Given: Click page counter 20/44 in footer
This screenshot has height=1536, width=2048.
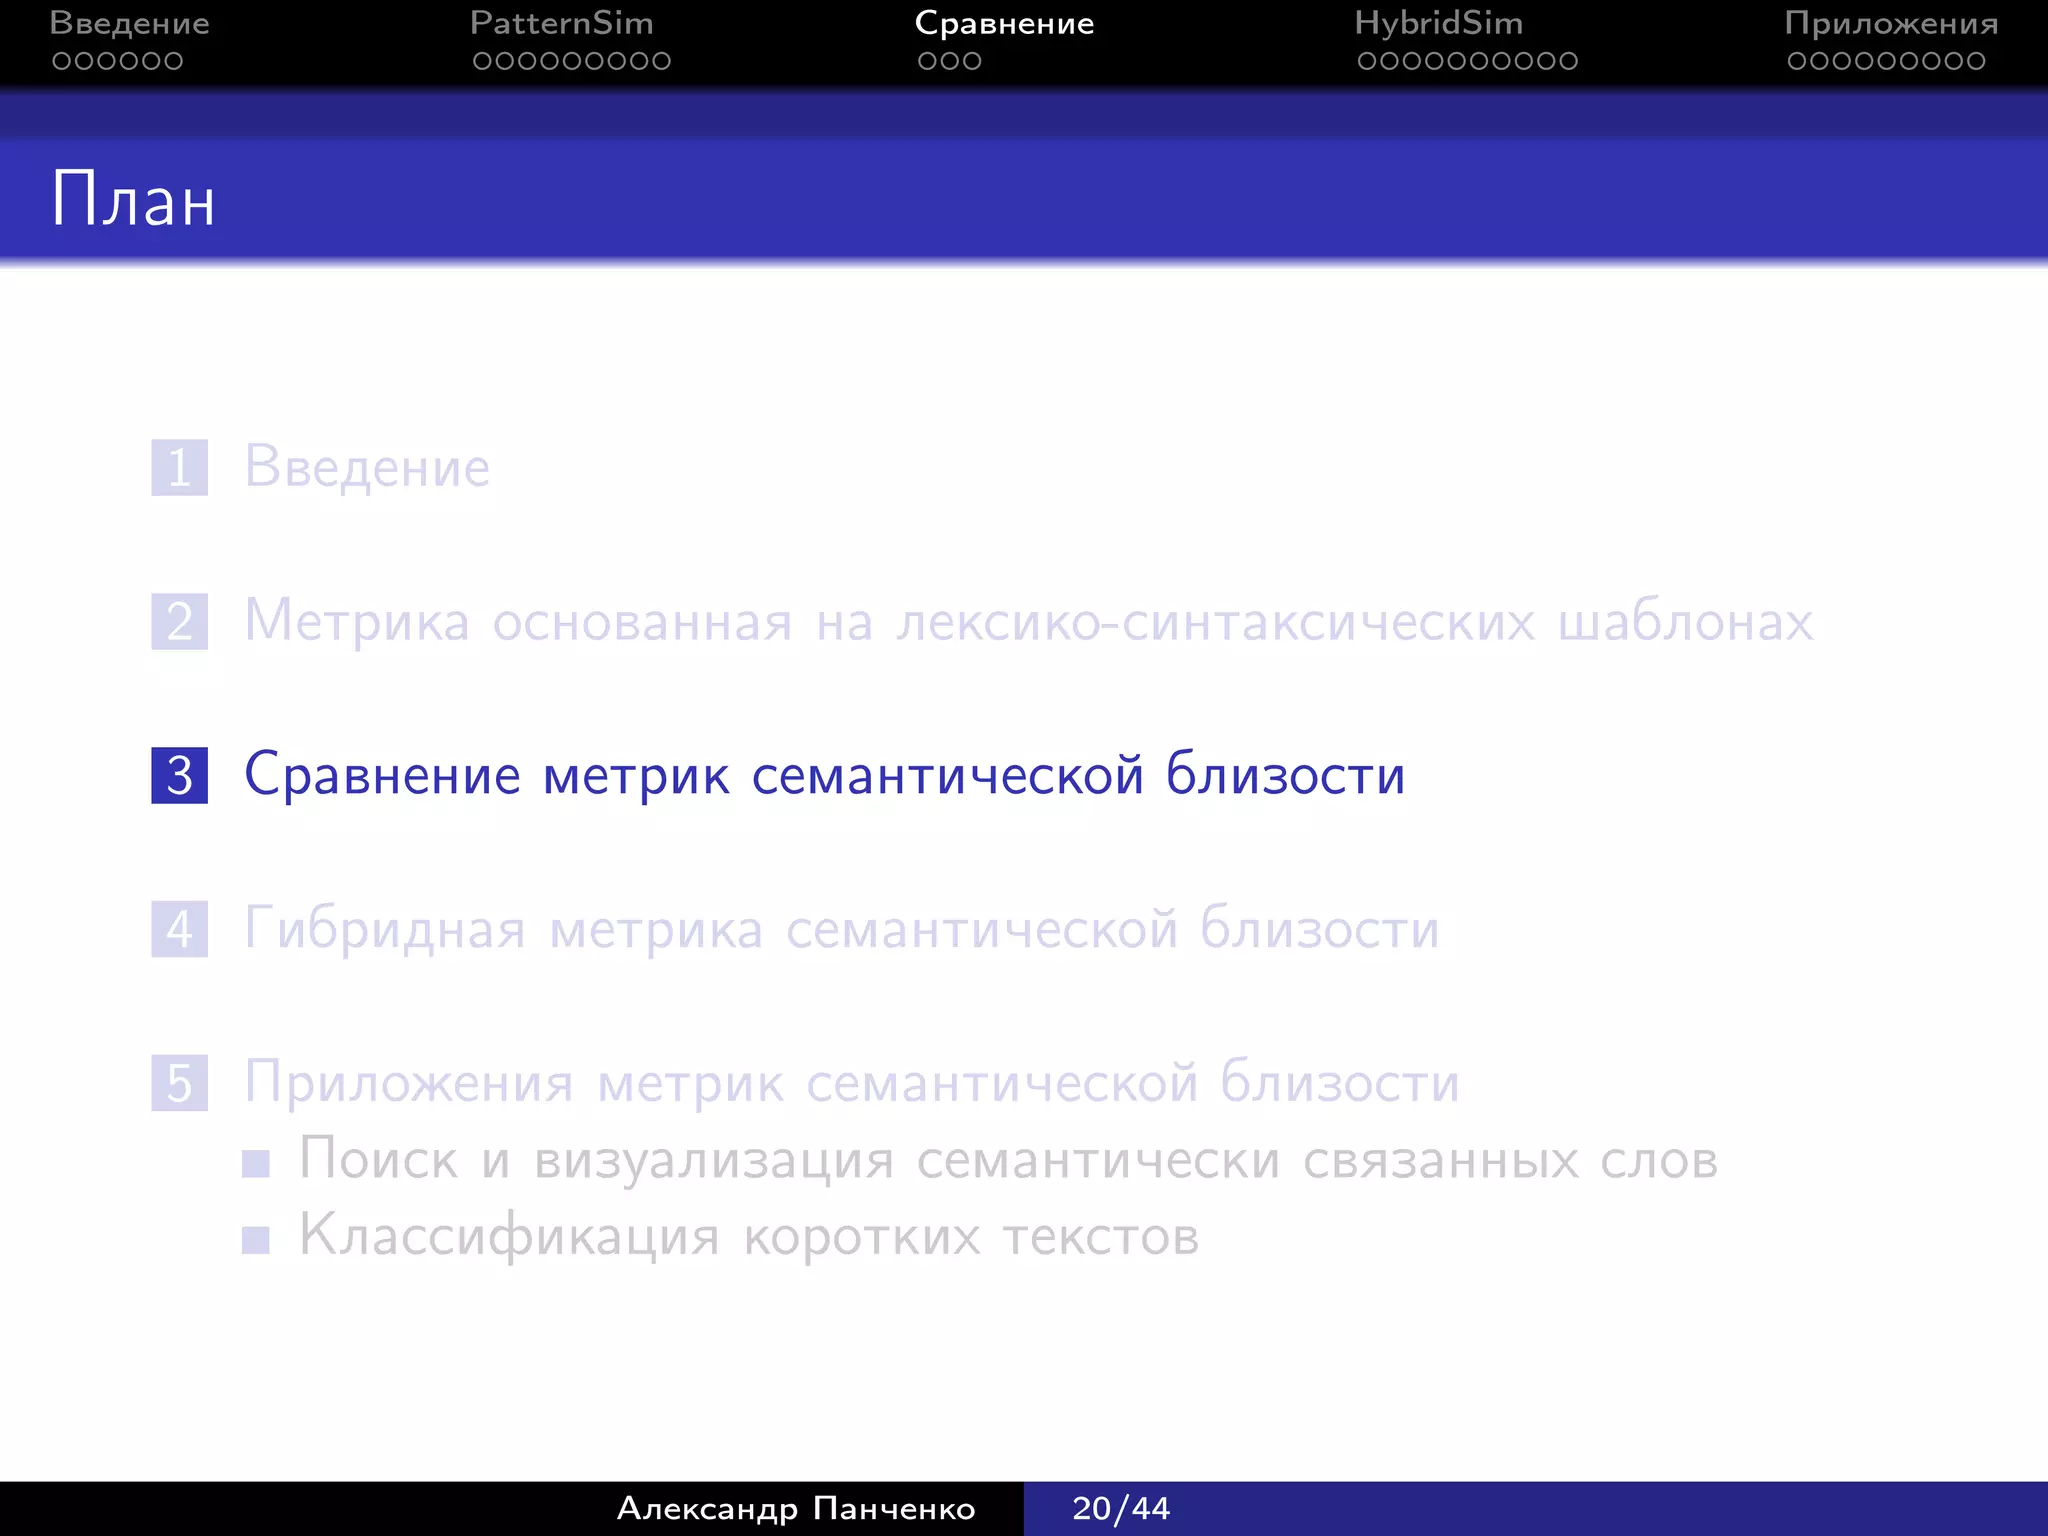Looking at the screenshot, I should click(x=1121, y=1508).
